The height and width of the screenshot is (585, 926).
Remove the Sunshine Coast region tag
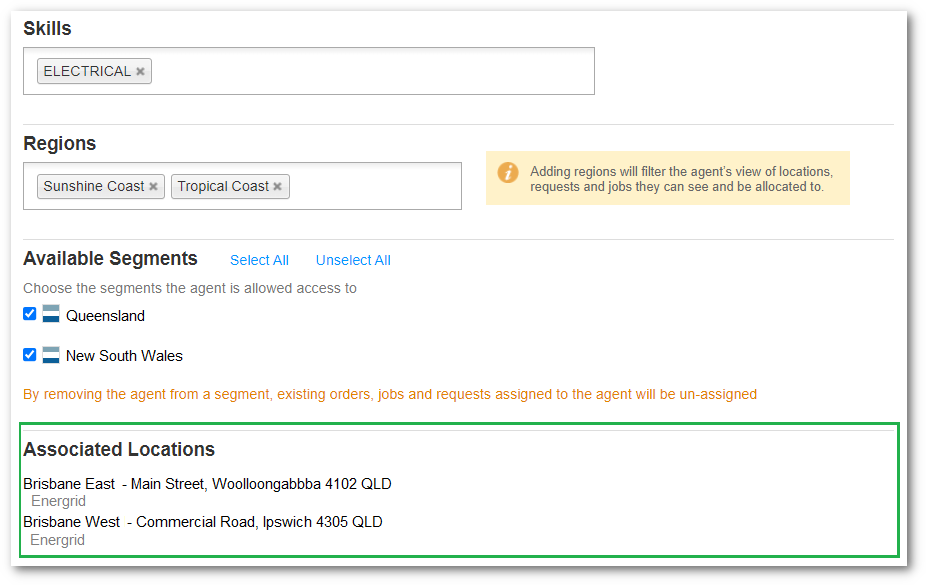click(x=153, y=187)
